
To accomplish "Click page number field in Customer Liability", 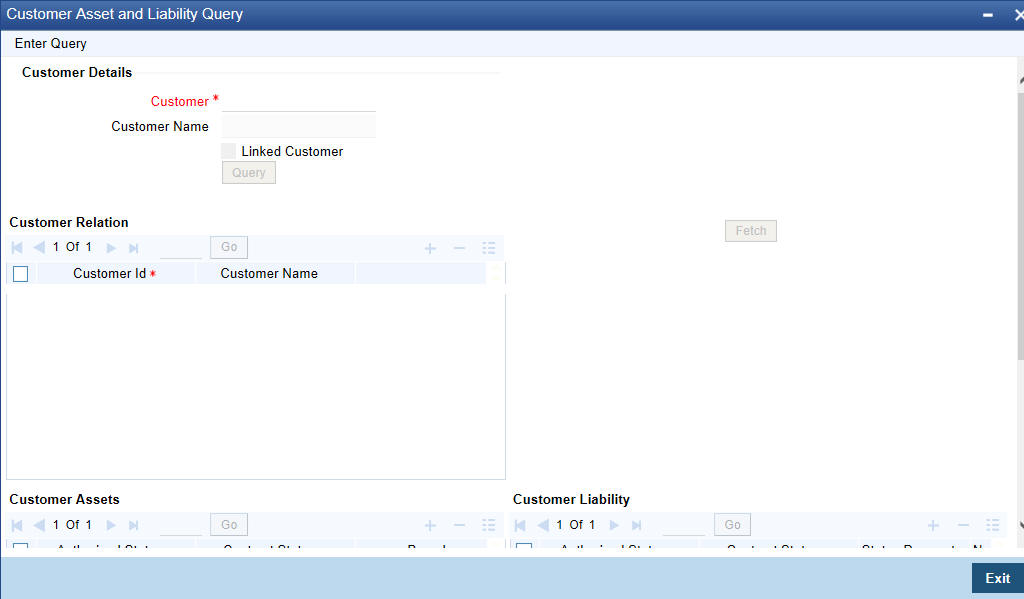I will [x=684, y=525].
